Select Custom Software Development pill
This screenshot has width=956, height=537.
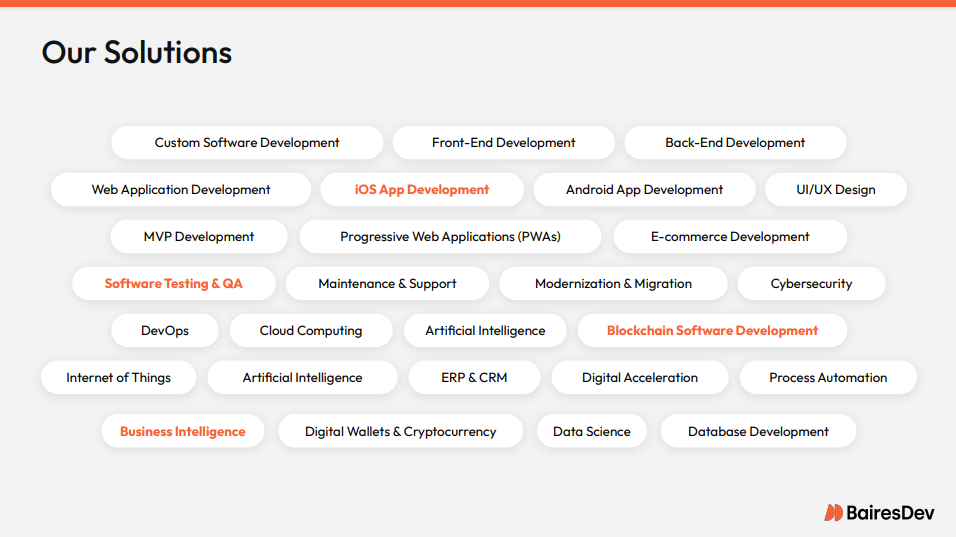[x=247, y=143]
